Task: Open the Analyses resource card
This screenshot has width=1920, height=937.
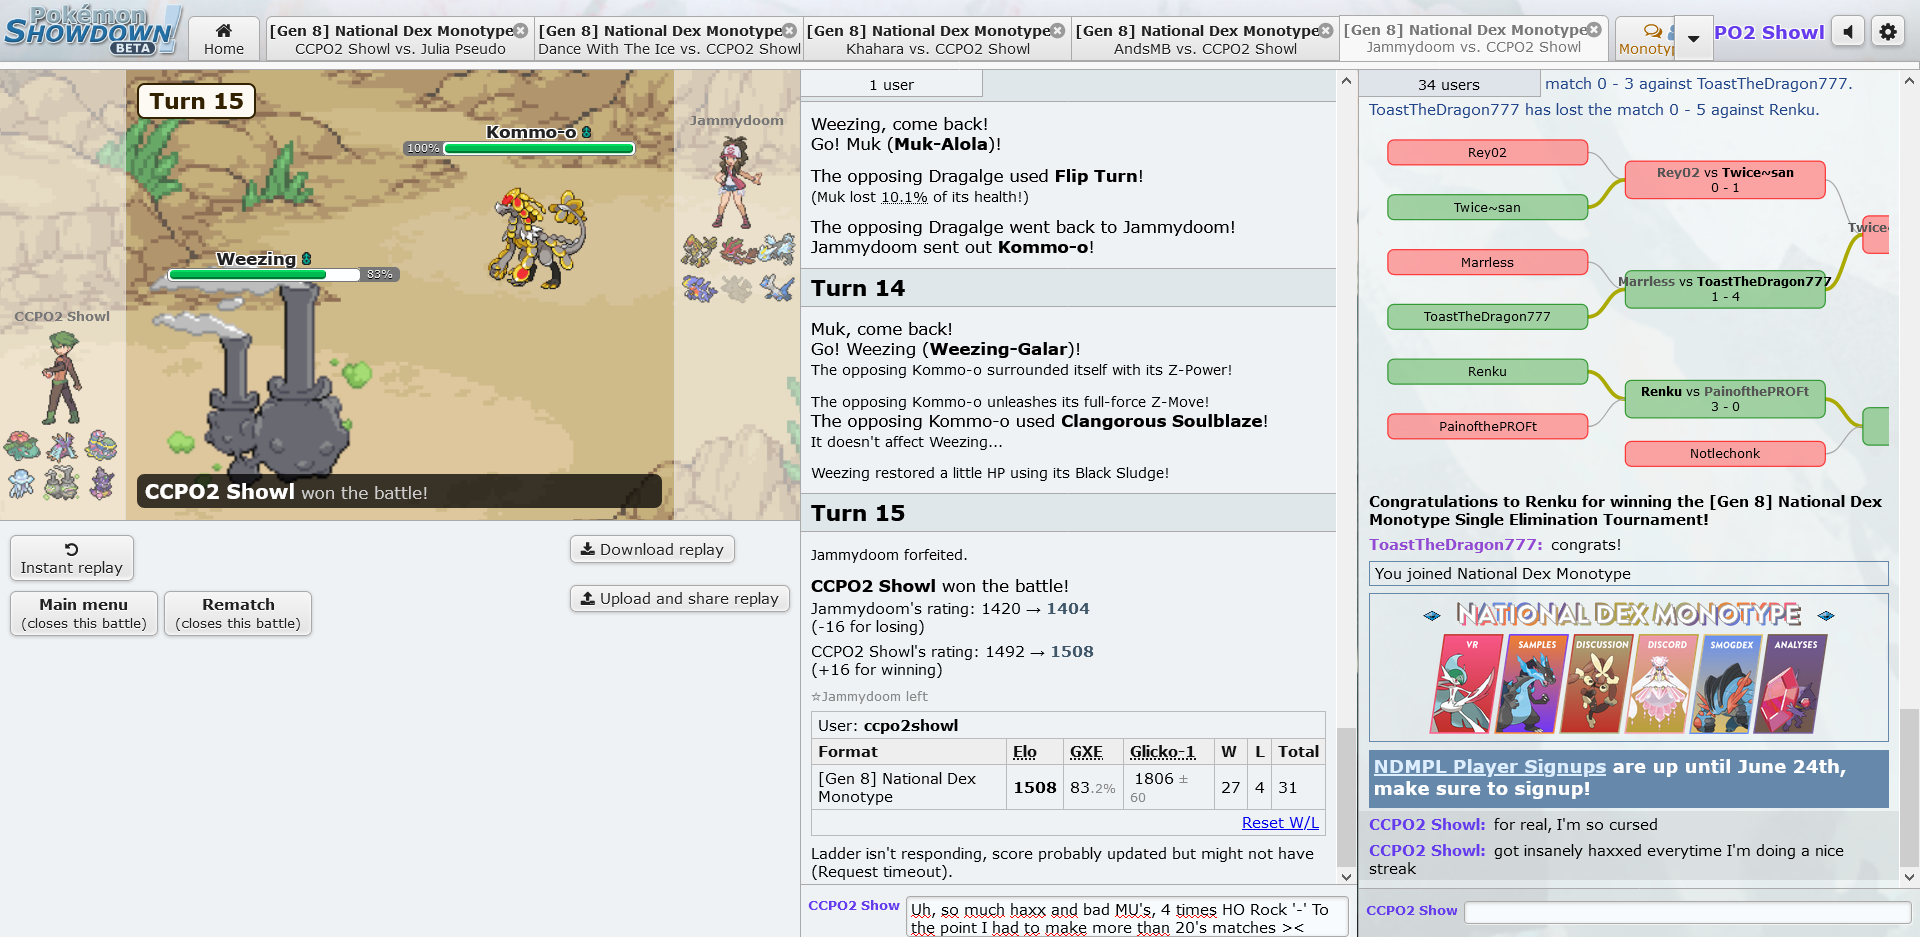Action: coord(1790,684)
